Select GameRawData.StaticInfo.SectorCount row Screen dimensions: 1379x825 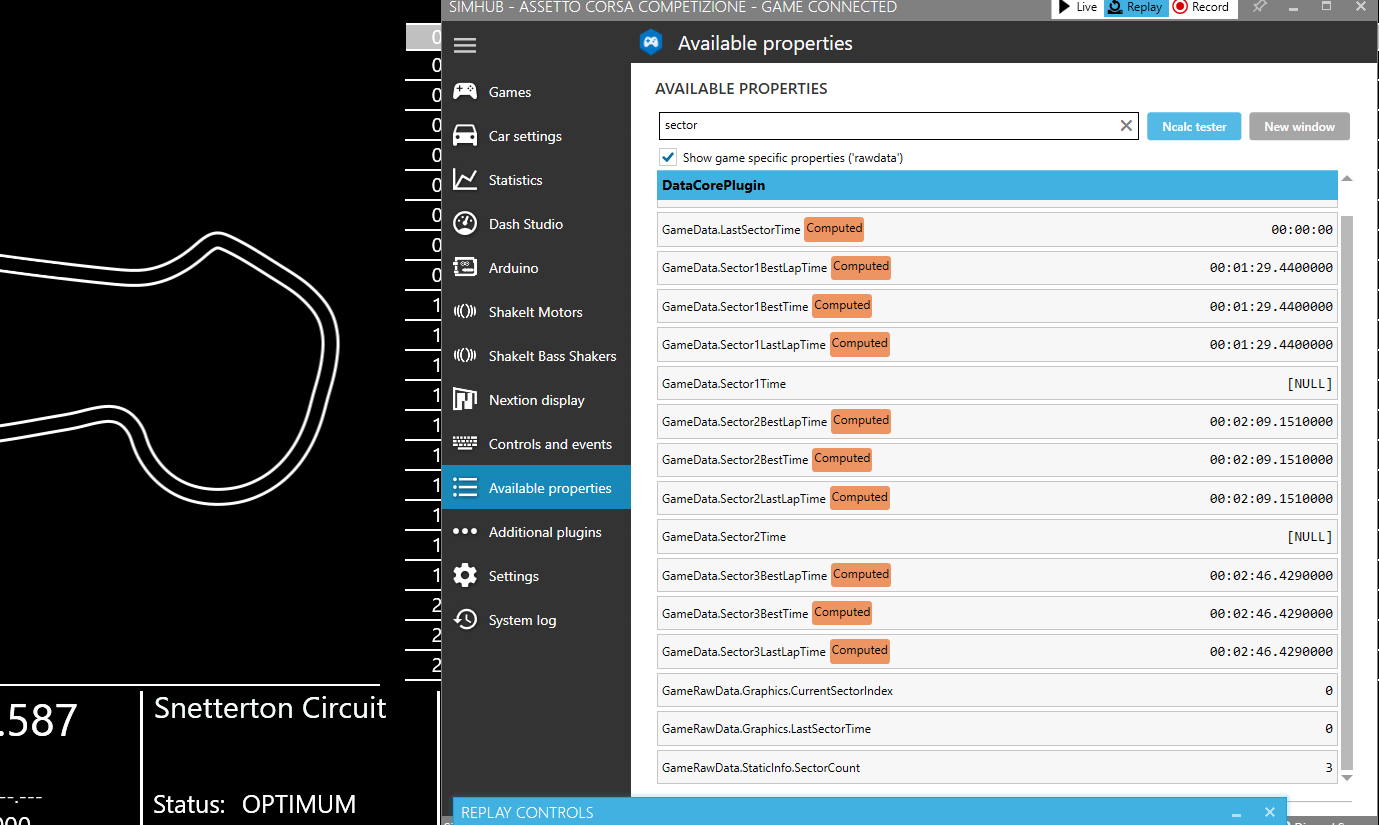coord(997,768)
